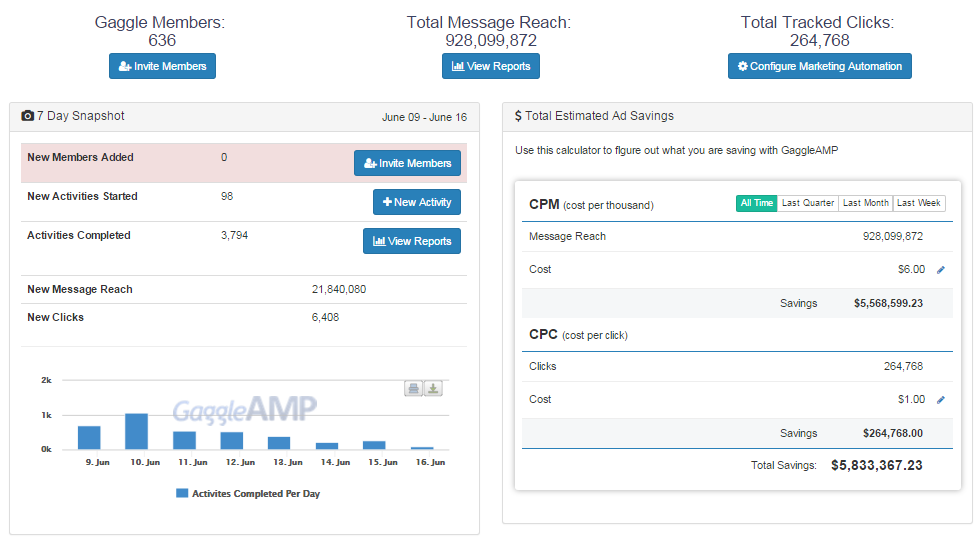Click Configure Marketing Automation button
This screenshot has width=978, height=542.
(x=820, y=66)
